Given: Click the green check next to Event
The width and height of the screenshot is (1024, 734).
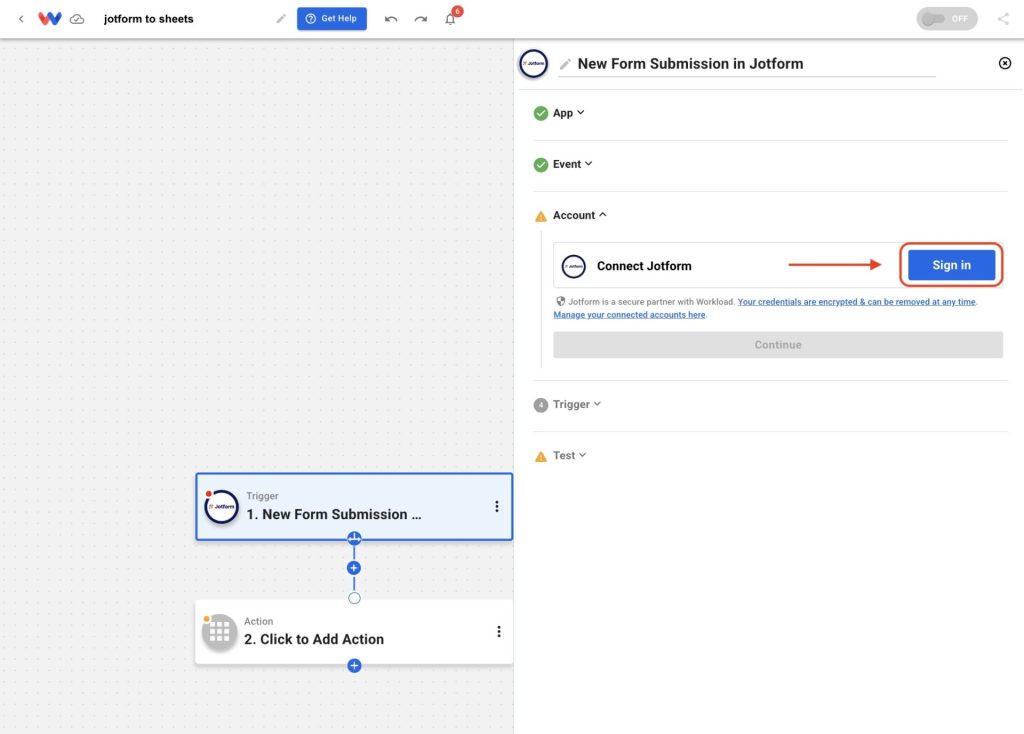Looking at the screenshot, I should pyautogui.click(x=541, y=165).
